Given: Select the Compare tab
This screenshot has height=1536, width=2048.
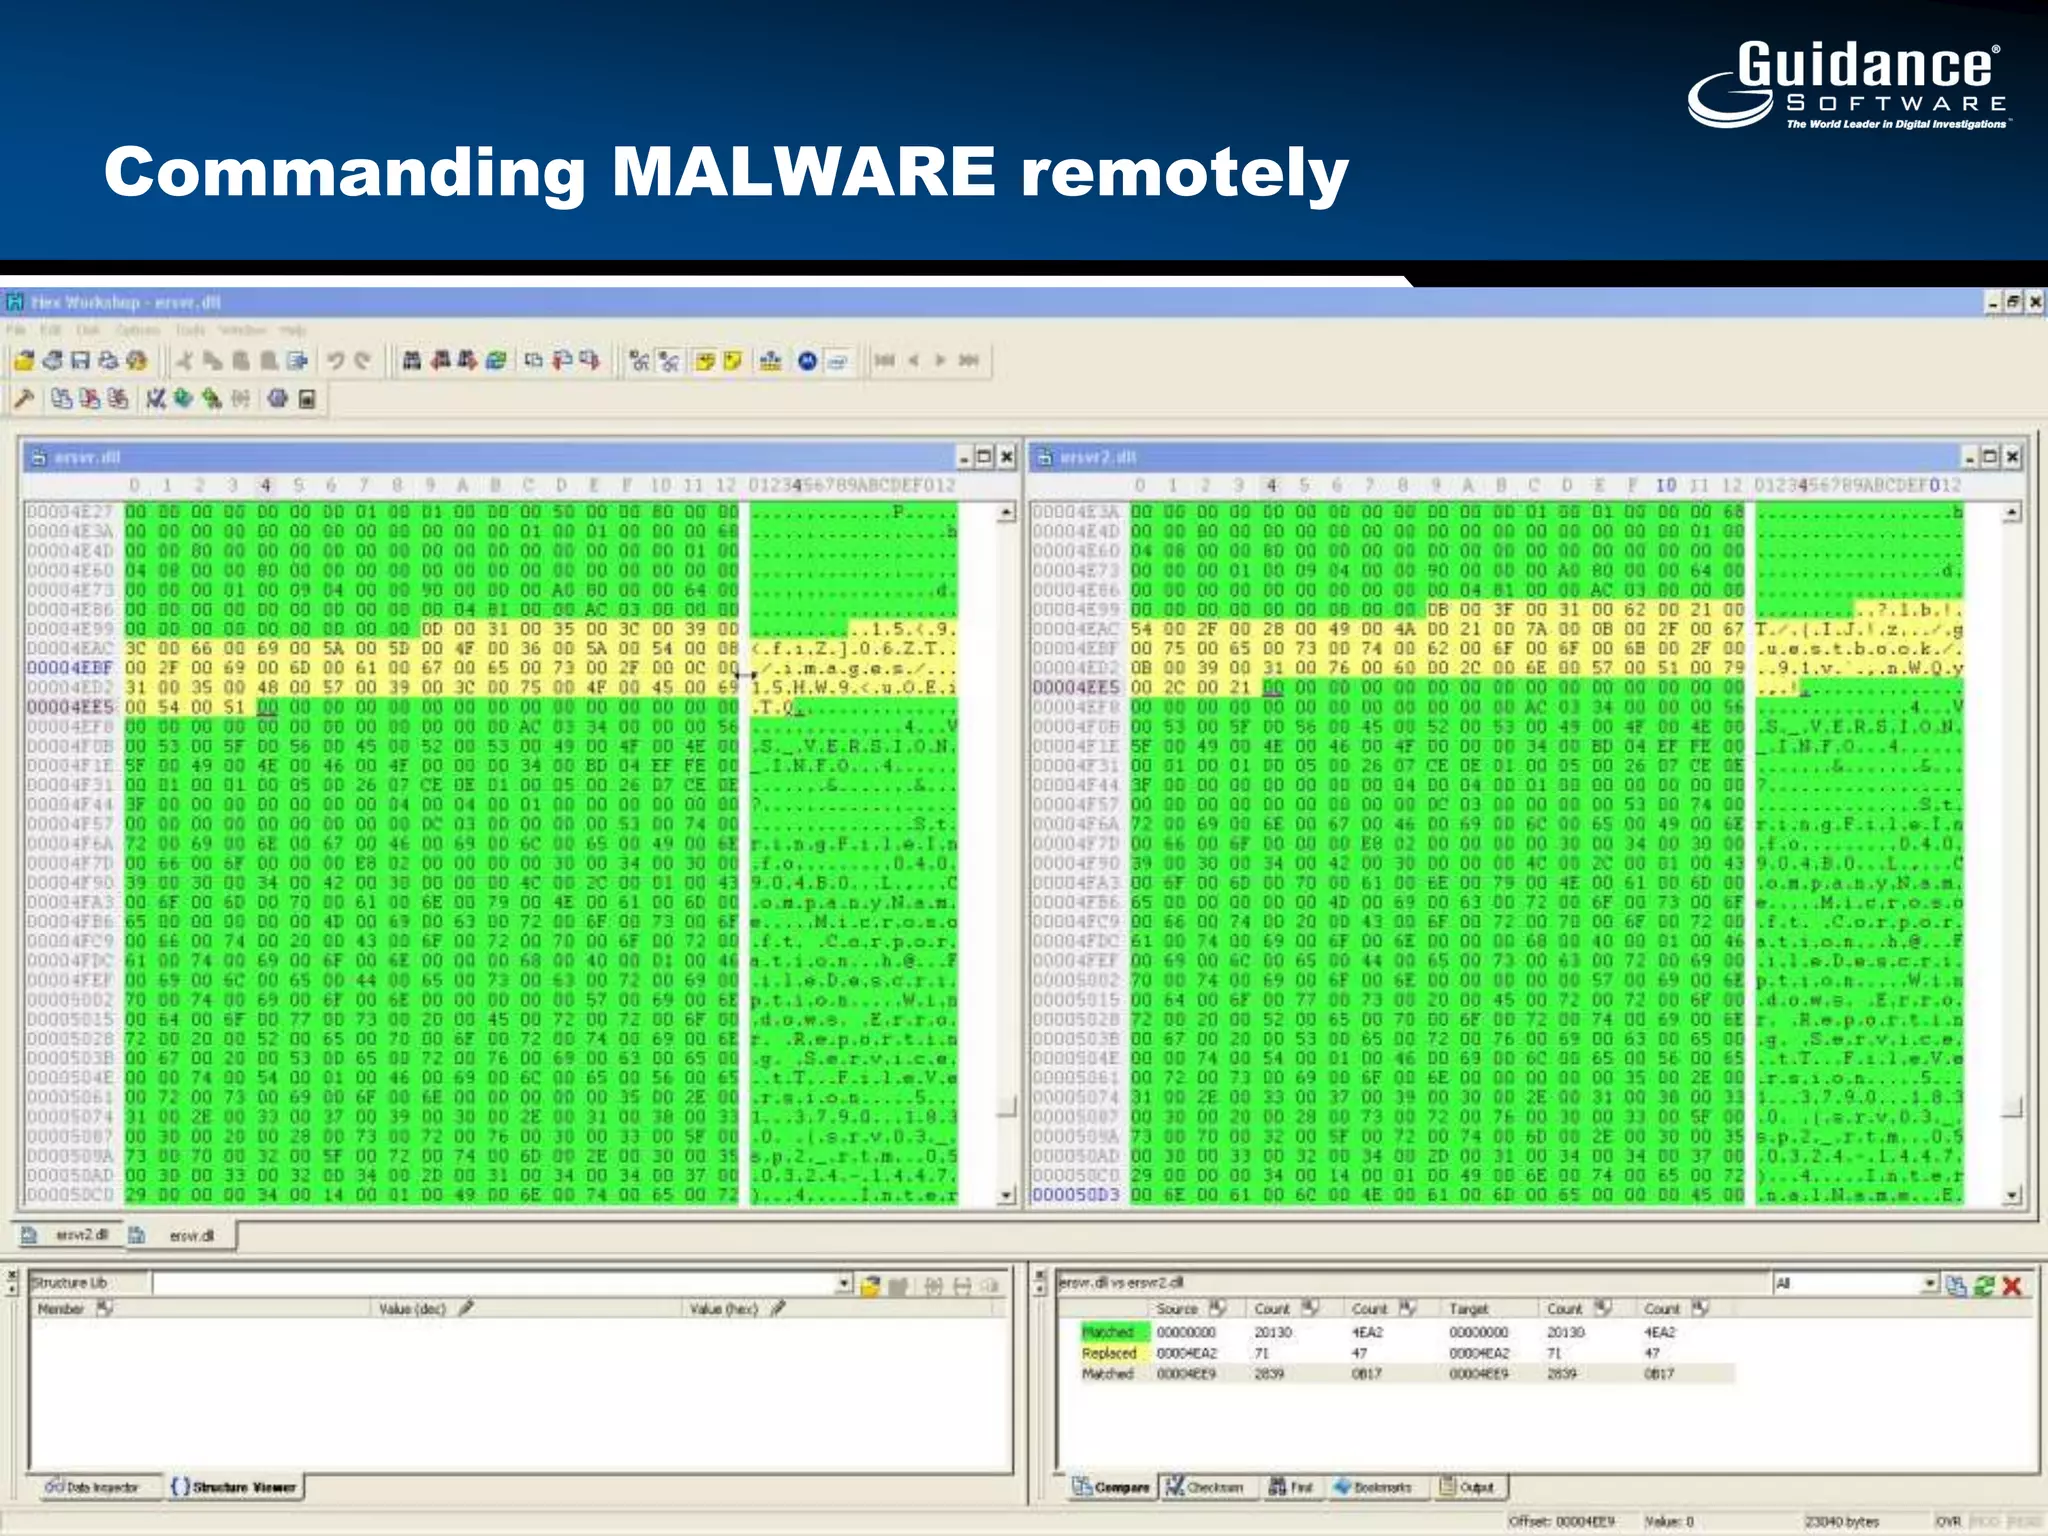Looking at the screenshot, I should click(x=1112, y=1487).
